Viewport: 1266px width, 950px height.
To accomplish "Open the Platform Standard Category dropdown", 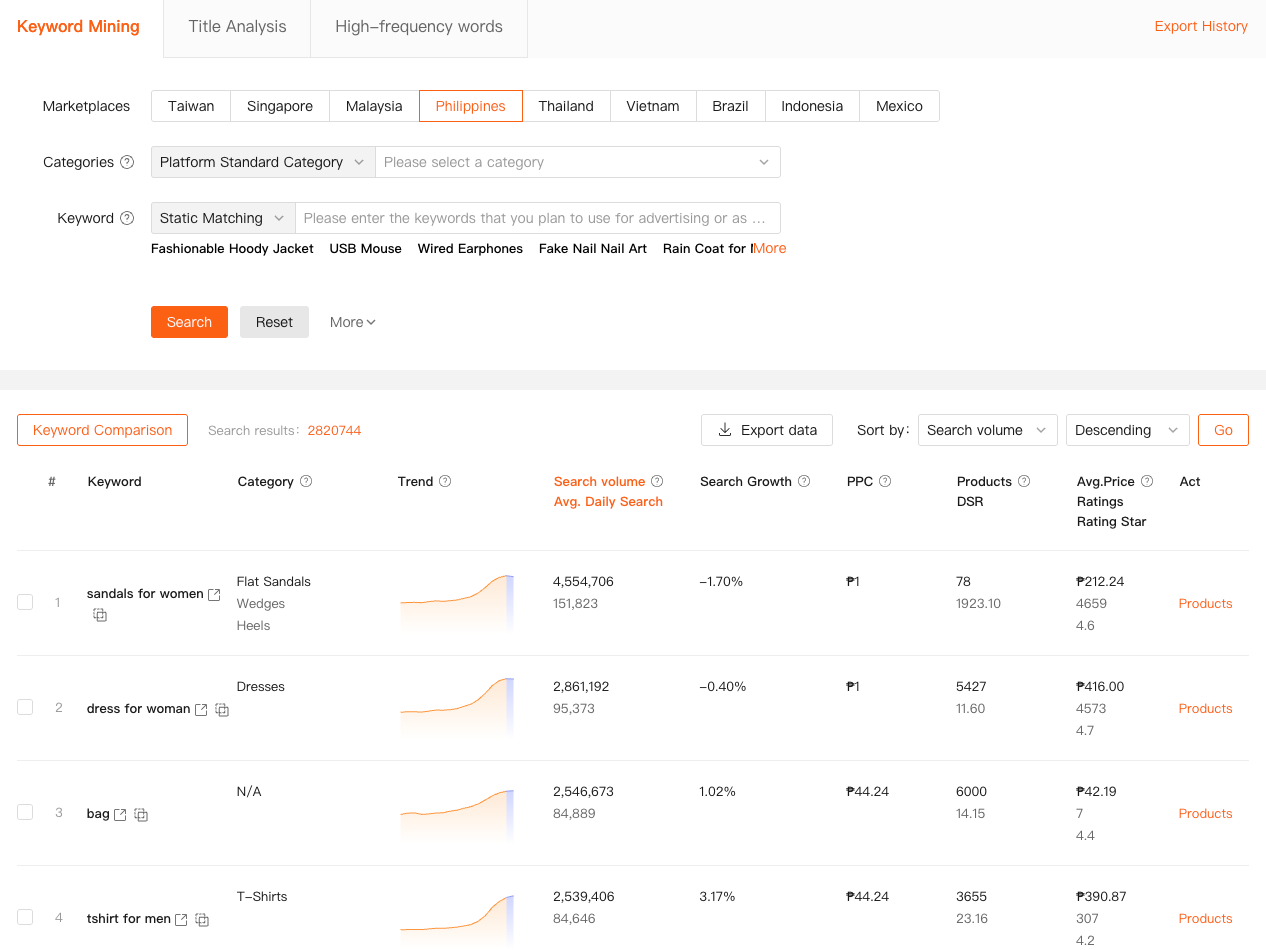I will (263, 162).
